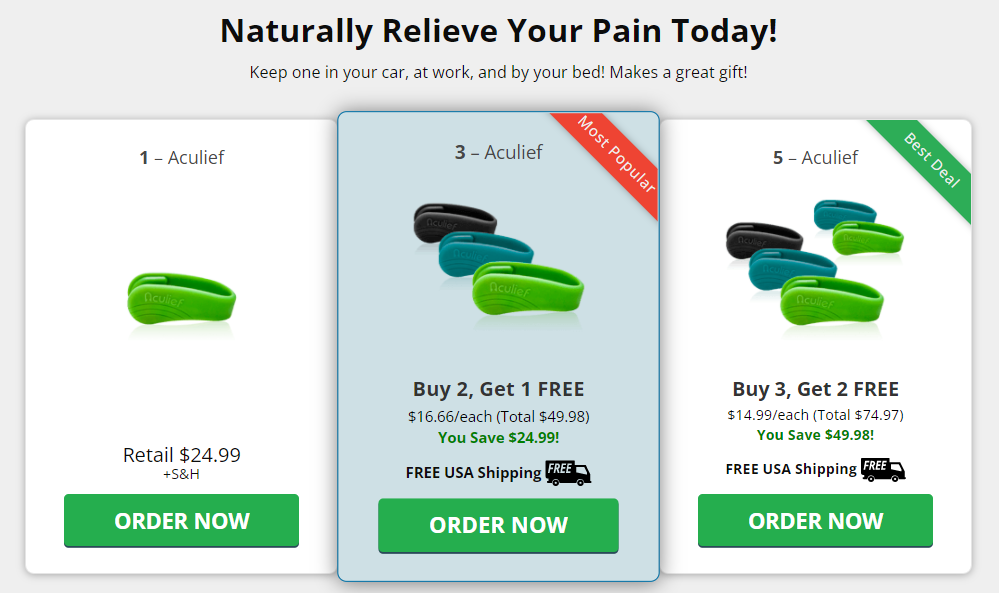Click the "3 – Aculief" title
The width and height of the screenshot is (999, 593).
[498, 152]
